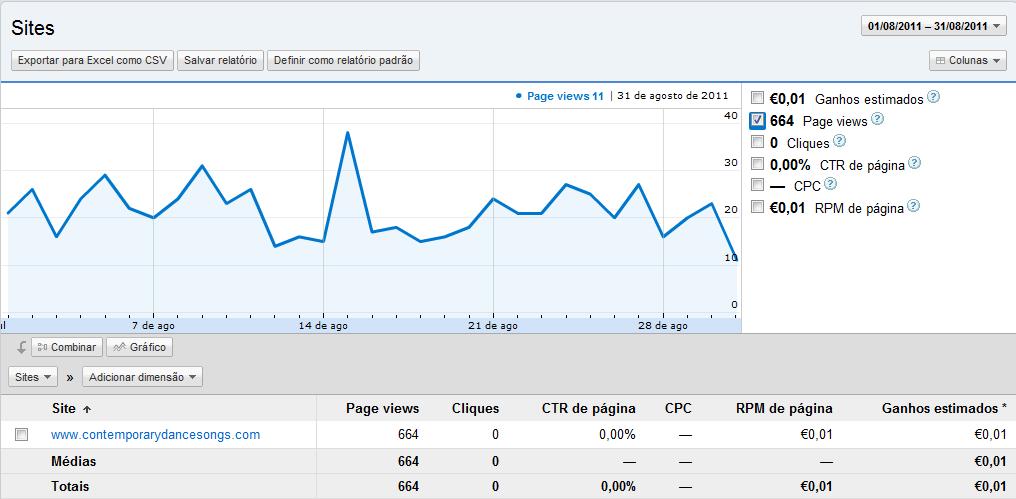
Task: Open help icon for RPM de página
Action: [912, 207]
